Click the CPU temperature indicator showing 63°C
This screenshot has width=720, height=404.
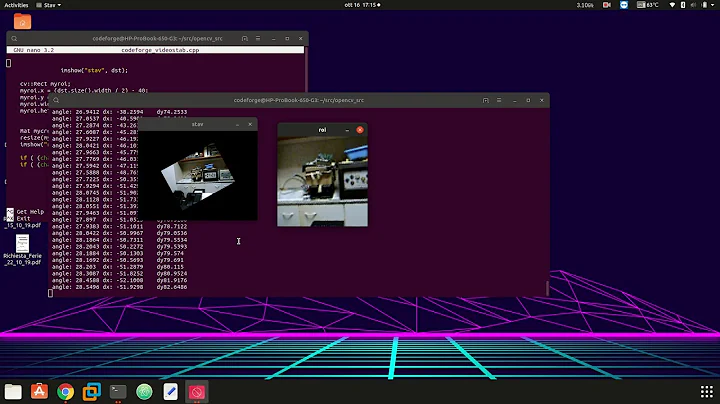point(648,5)
